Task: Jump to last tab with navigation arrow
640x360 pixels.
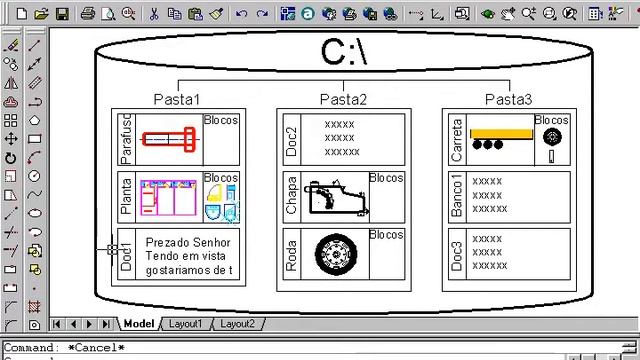Action: click(106, 324)
